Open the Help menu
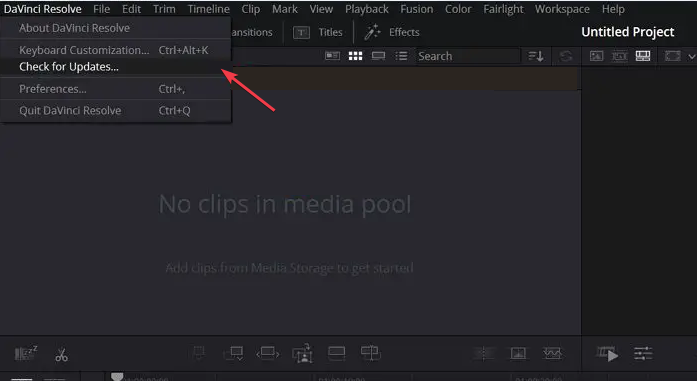 (613, 9)
